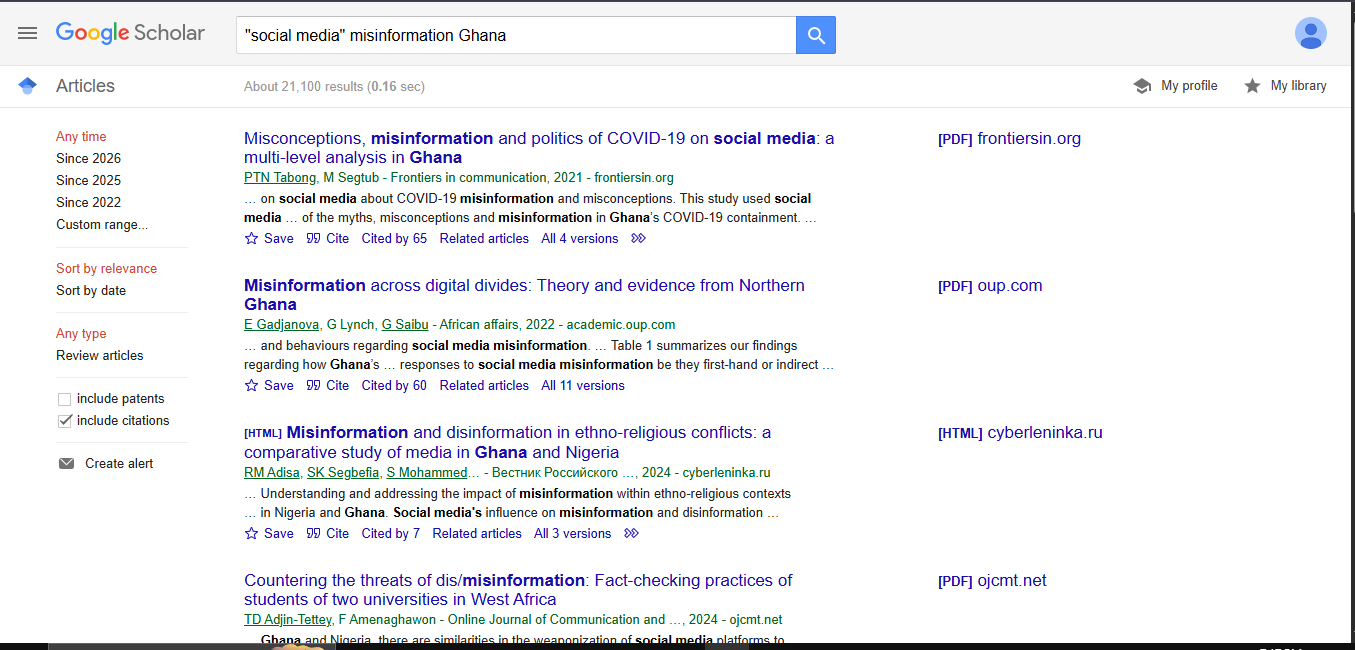
Task: Check the include patents checkbox
Action: tap(65, 399)
